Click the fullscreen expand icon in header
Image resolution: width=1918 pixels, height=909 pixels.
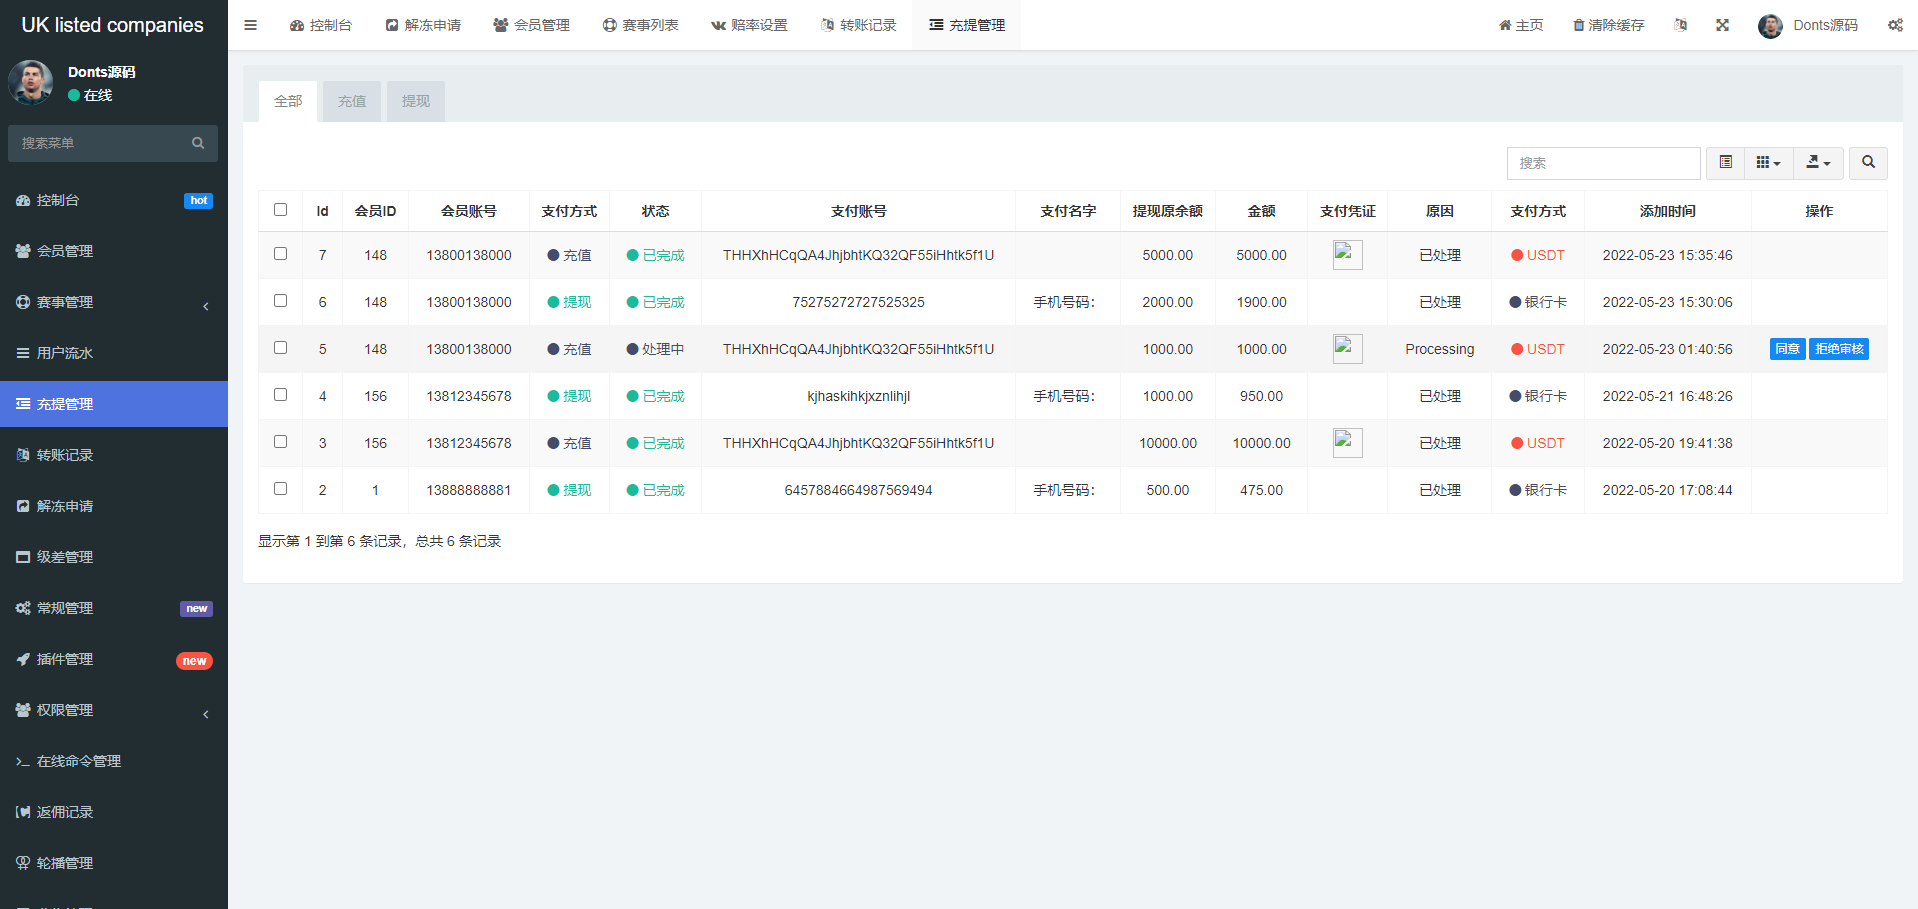(x=1722, y=25)
